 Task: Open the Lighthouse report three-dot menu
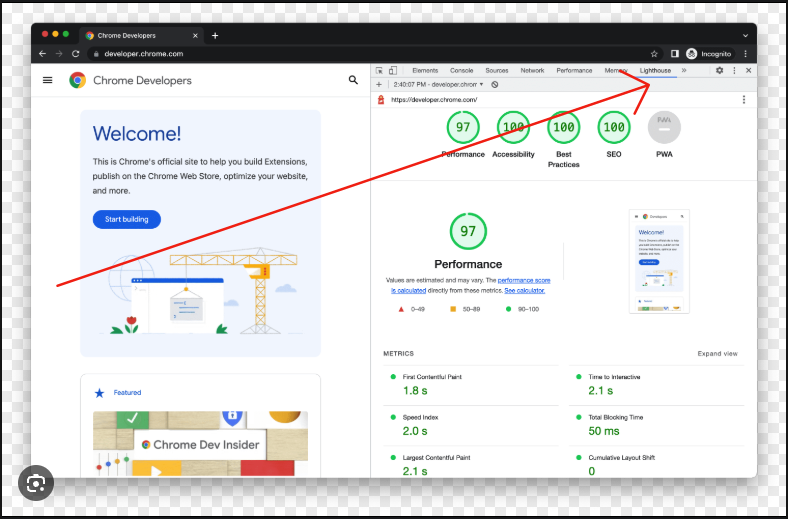[x=744, y=99]
